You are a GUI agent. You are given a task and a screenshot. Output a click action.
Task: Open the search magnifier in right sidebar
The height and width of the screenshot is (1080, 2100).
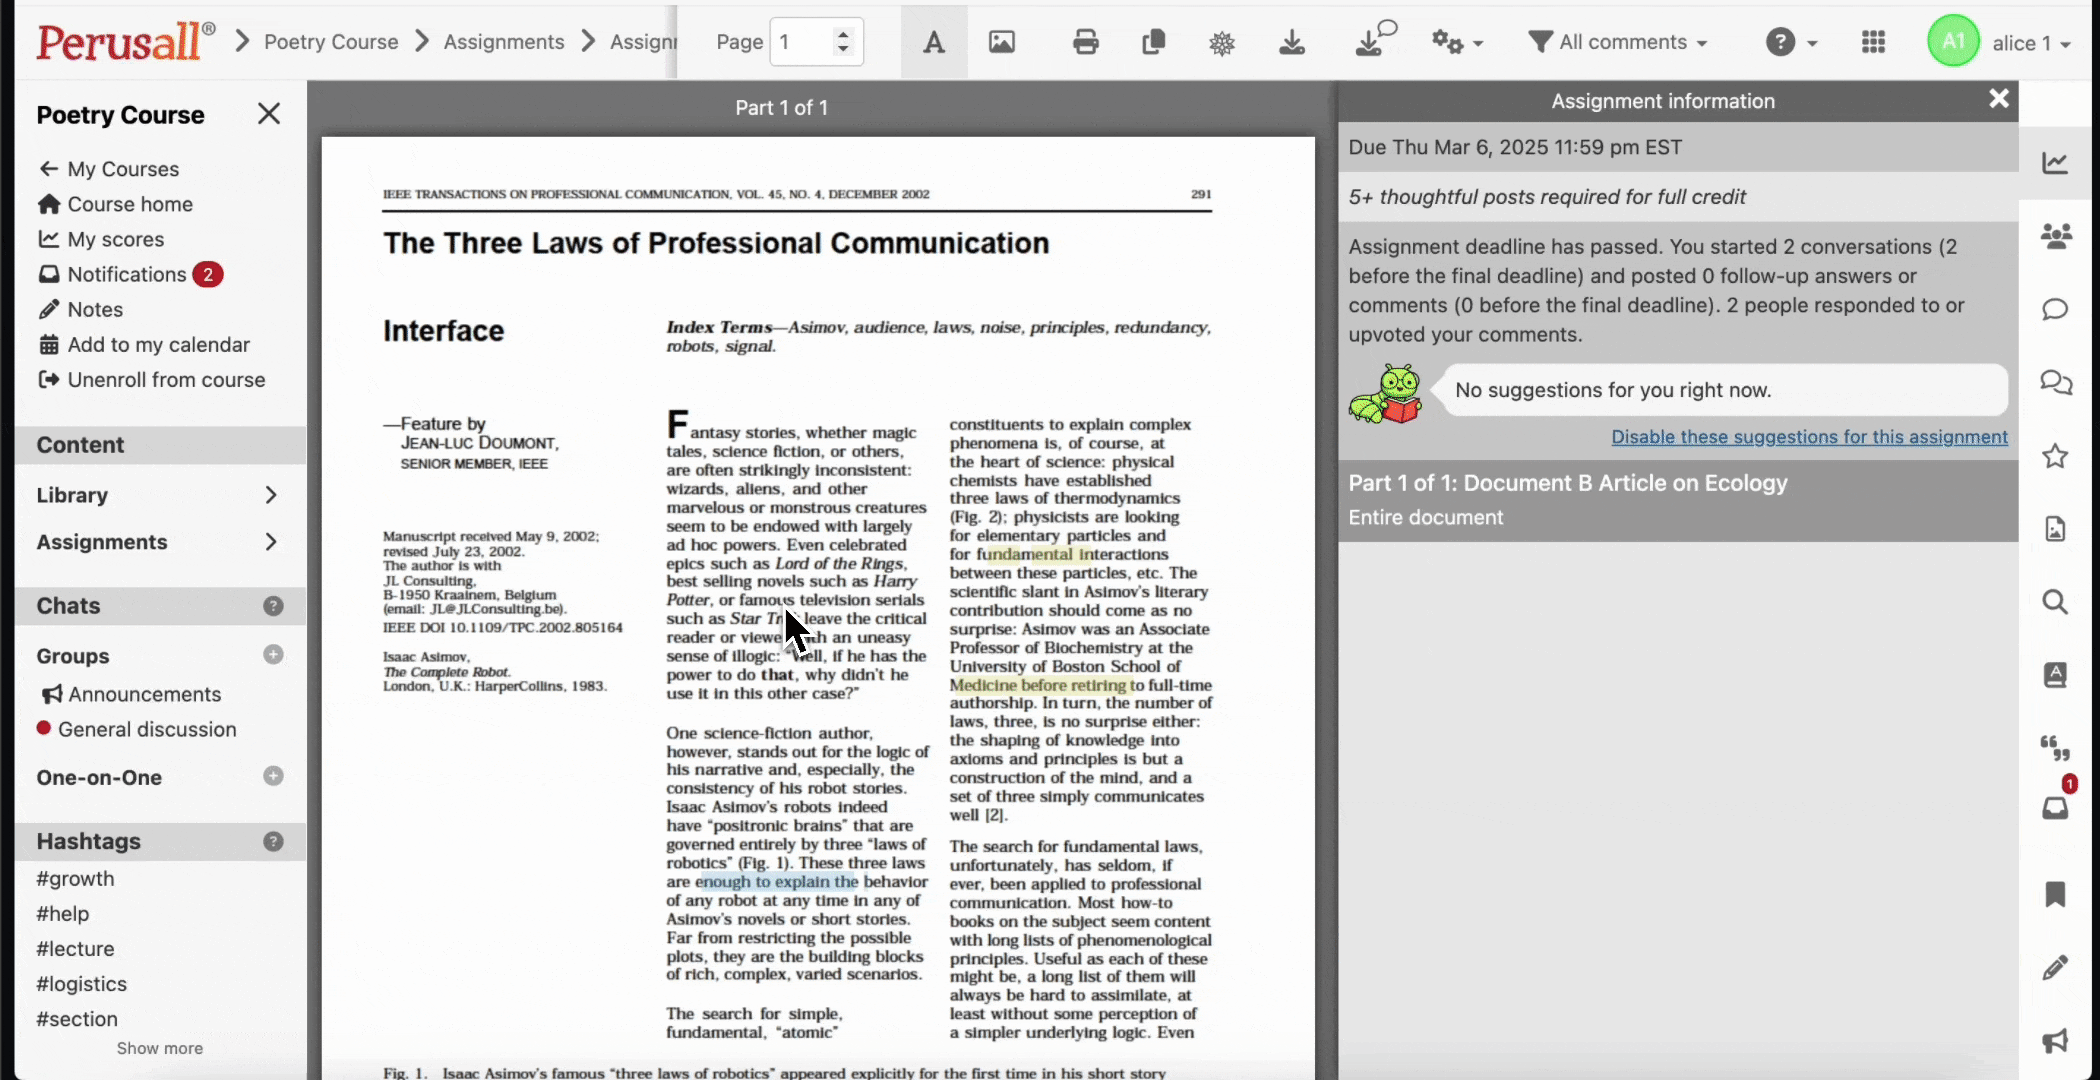pos(2055,602)
